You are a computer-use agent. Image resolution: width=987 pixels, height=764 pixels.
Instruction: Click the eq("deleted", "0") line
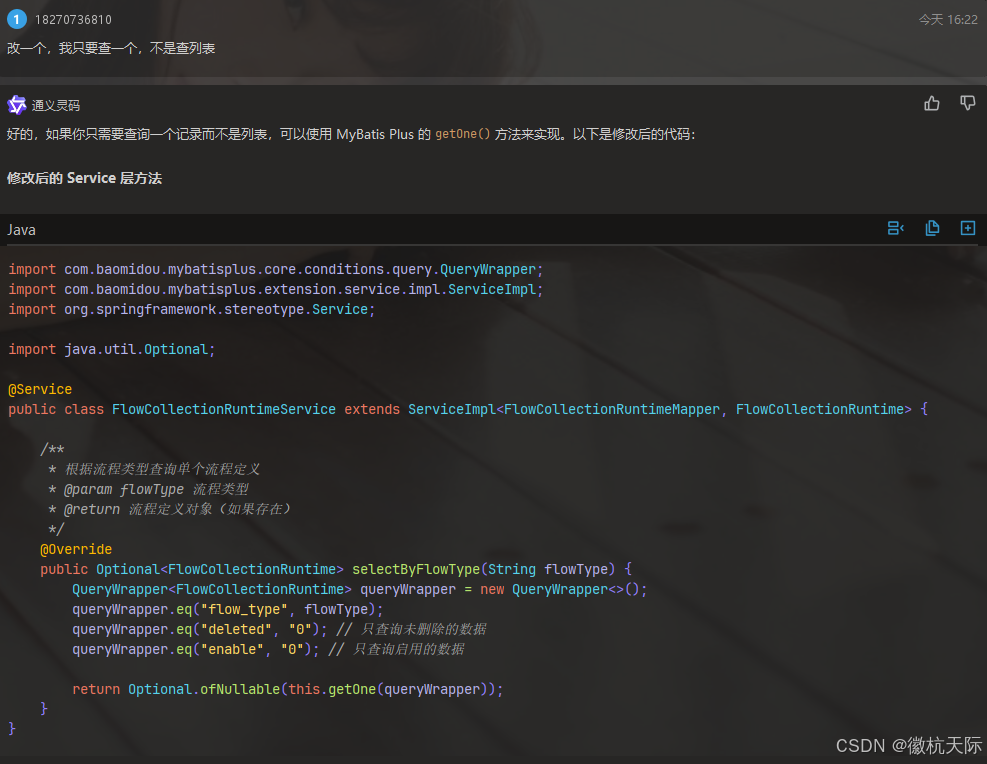point(279,629)
